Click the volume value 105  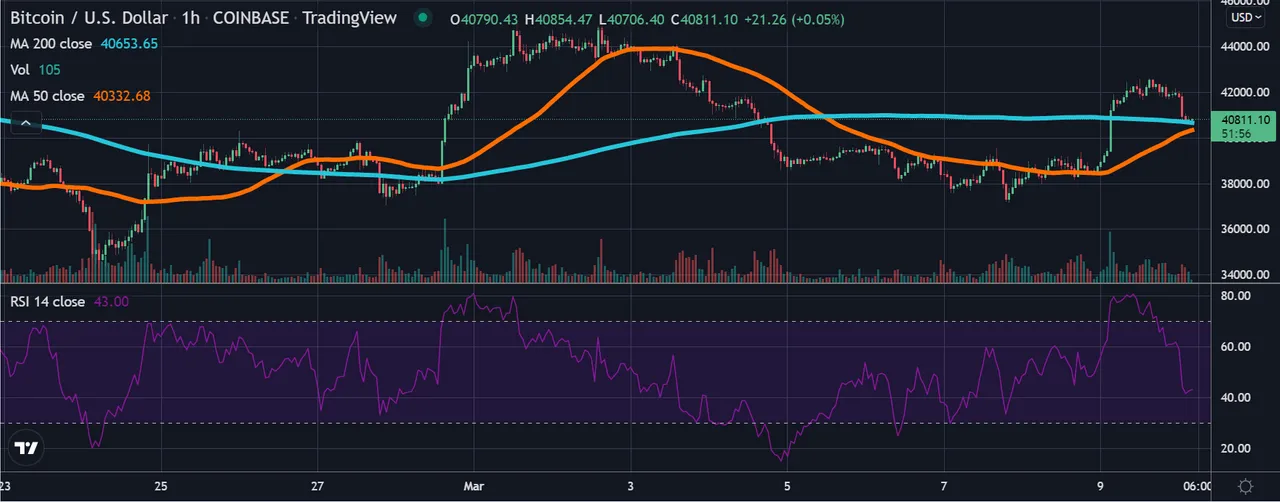coord(50,70)
